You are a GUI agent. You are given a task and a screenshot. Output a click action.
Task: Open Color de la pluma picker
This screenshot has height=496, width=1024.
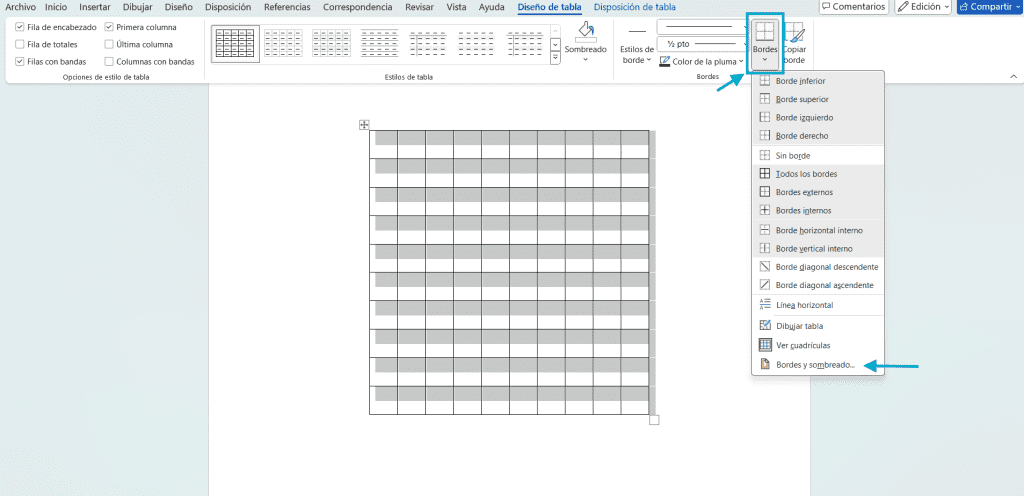point(702,61)
